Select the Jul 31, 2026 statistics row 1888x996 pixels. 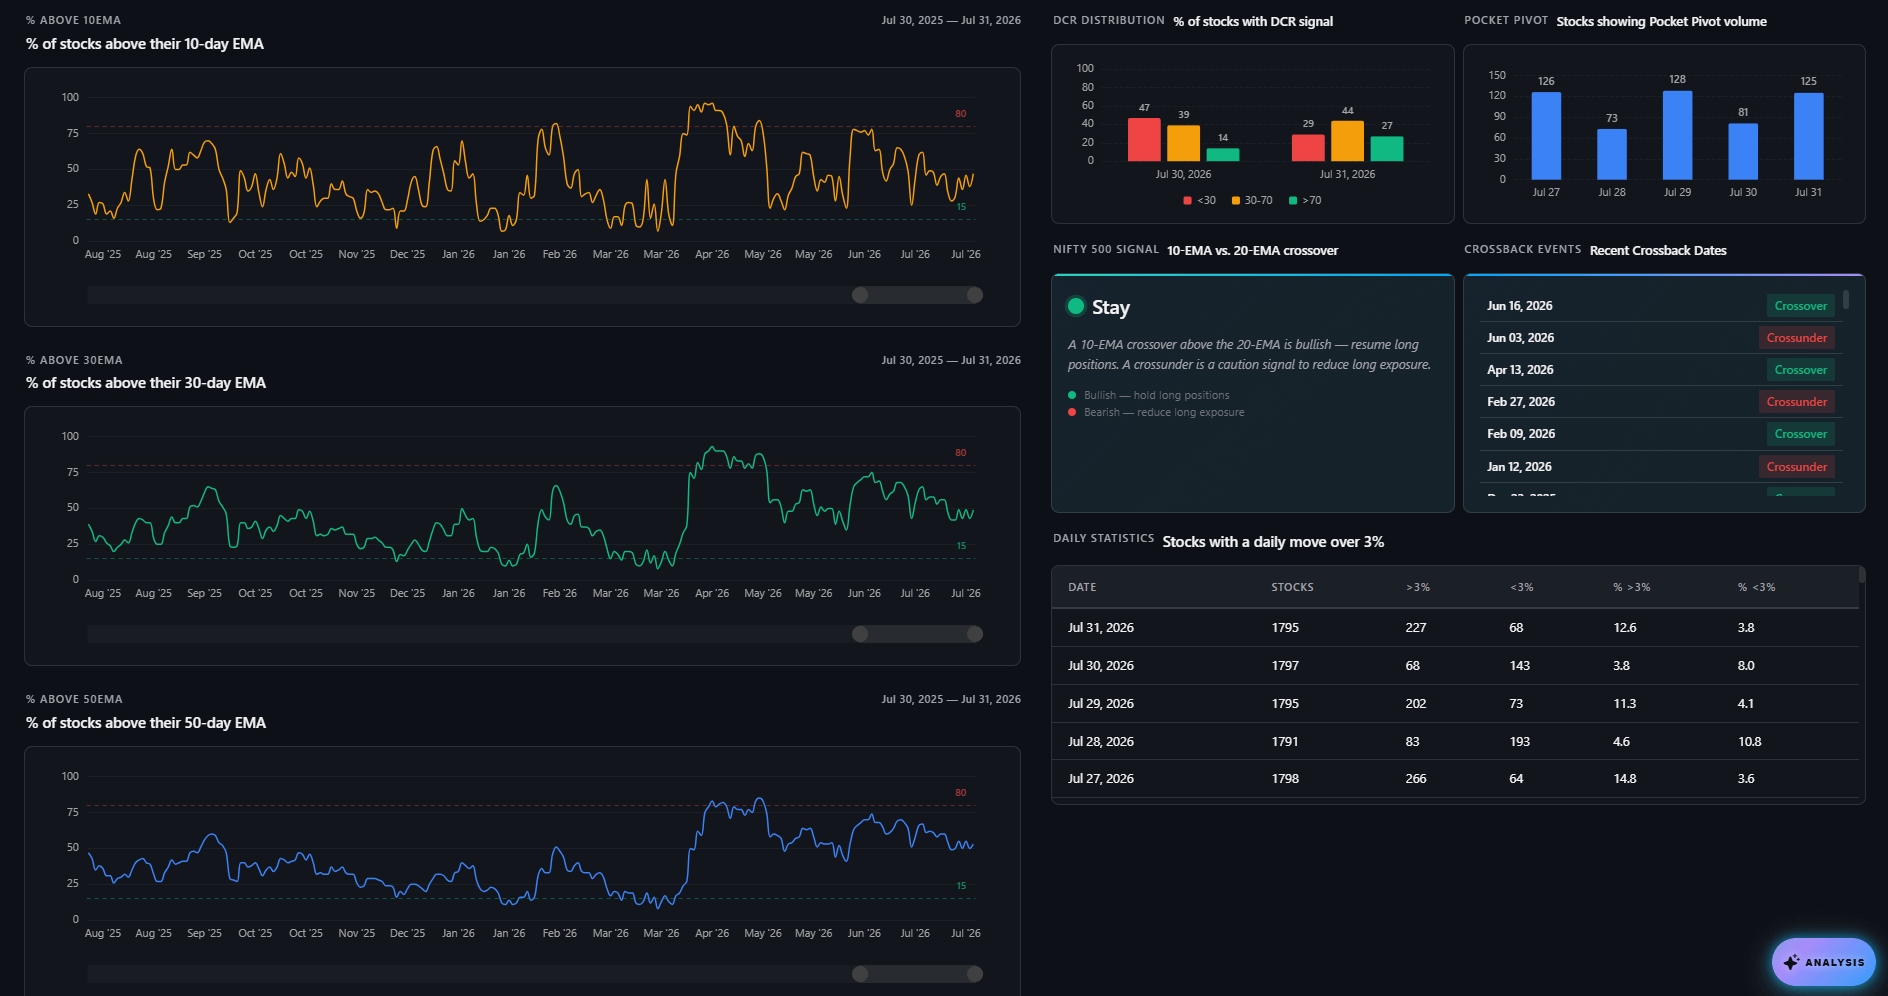1455,628
